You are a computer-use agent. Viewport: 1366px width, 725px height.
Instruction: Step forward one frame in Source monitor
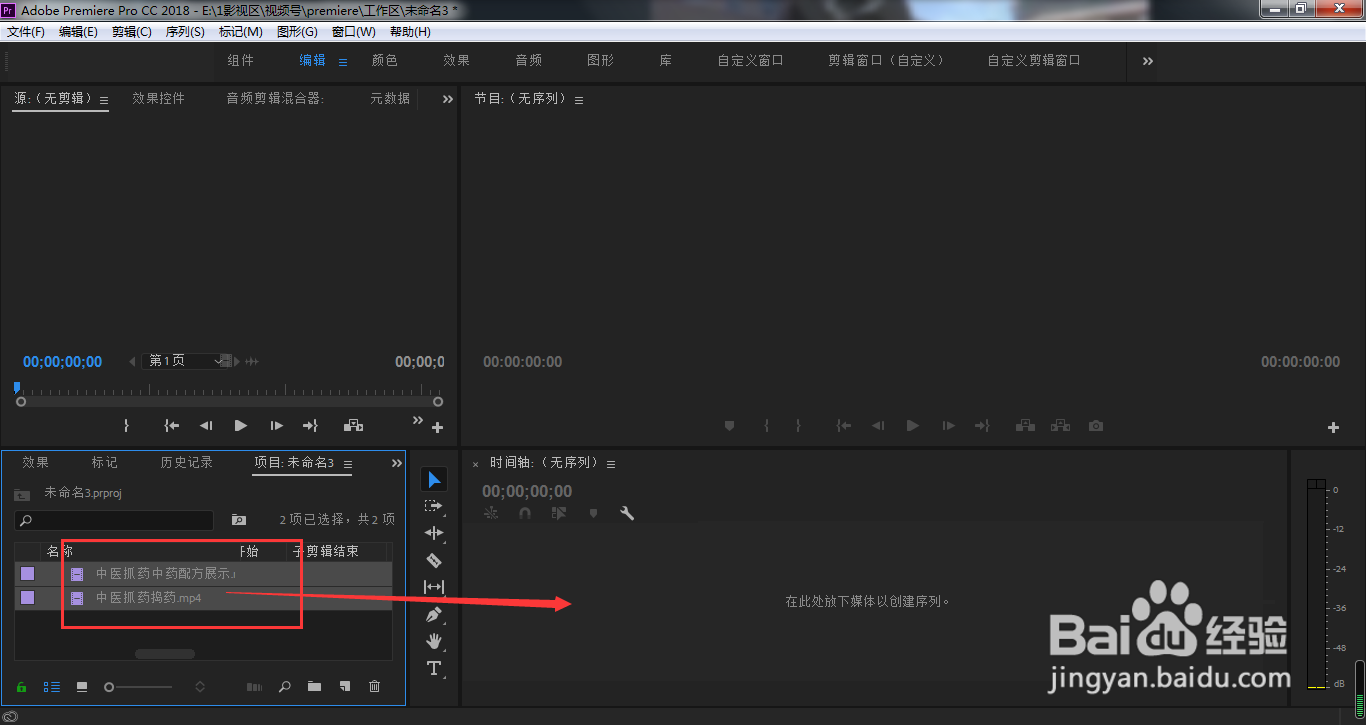[x=276, y=425]
